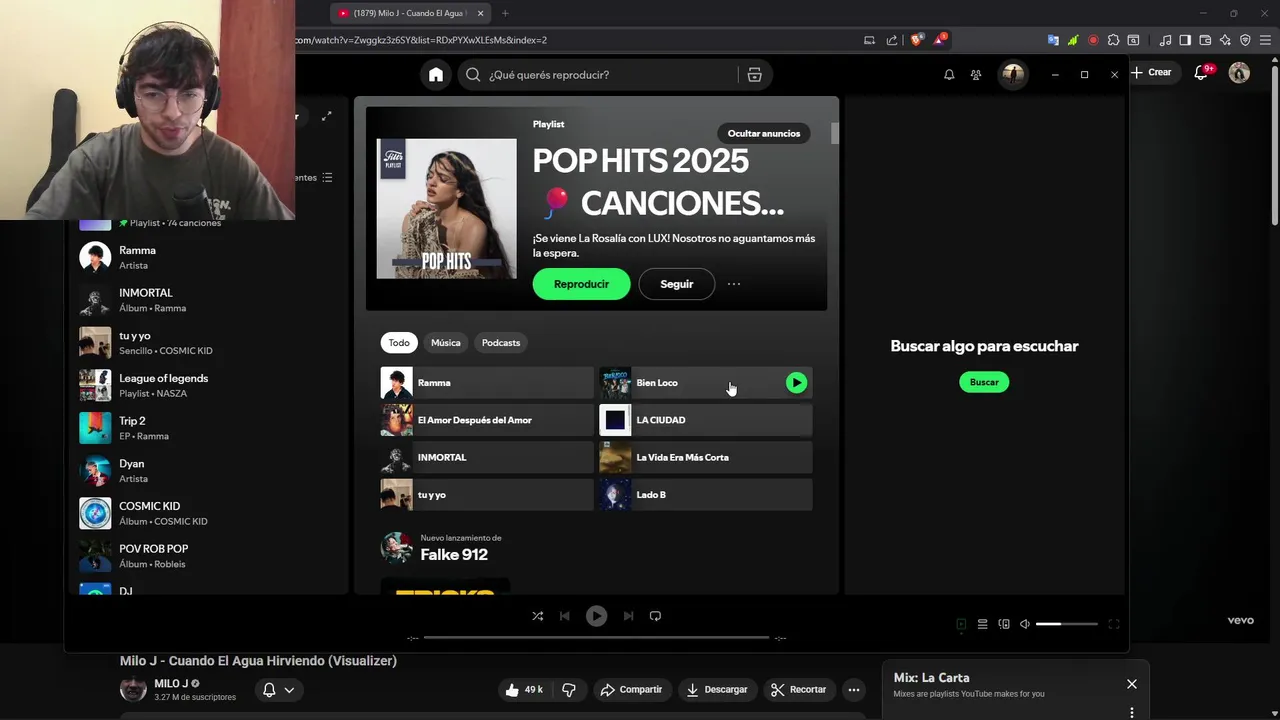Screen dimensions: 1280x720
Task: Click Ocultar anuncios button
Action: coord(764,133)
